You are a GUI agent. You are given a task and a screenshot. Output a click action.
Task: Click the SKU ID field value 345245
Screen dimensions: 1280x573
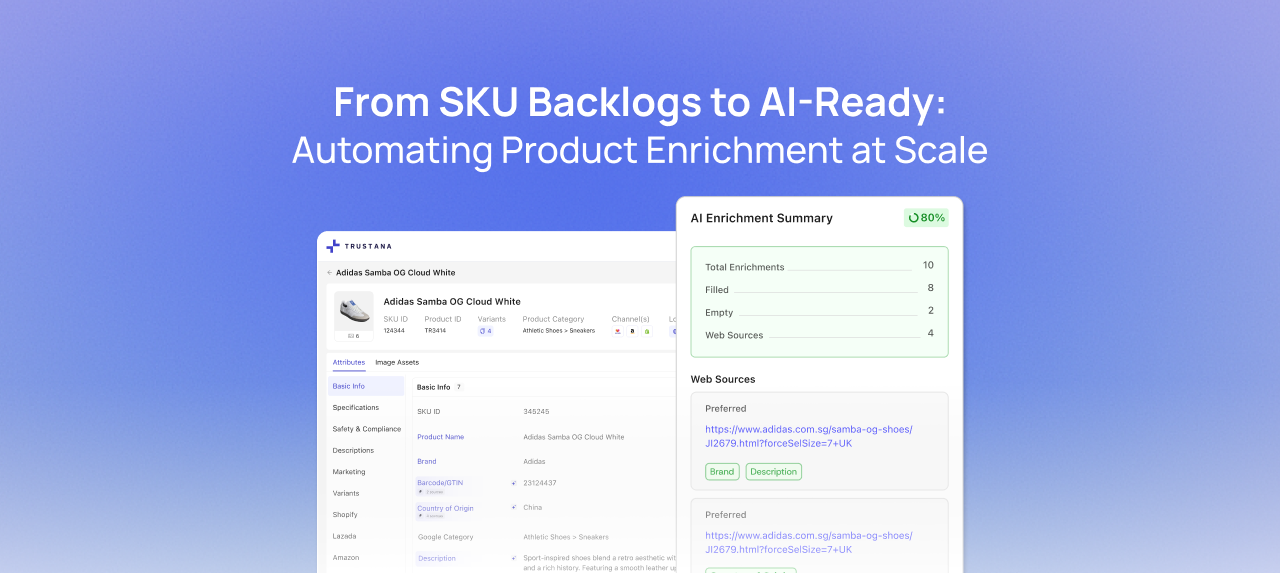(x=536, y=412)
